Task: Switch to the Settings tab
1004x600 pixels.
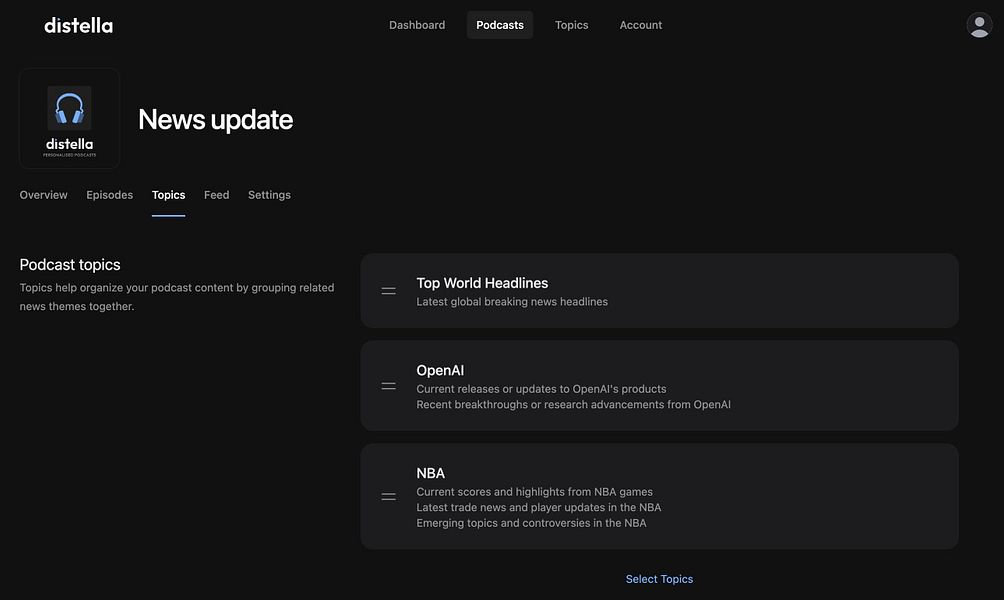Action: tap(269, 195)
